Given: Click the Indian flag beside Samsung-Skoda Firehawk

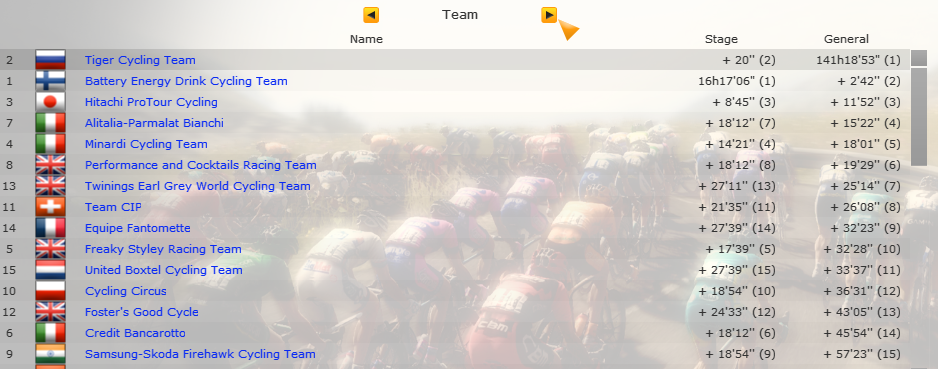Looking at the screenshot, I should [50, 354].
